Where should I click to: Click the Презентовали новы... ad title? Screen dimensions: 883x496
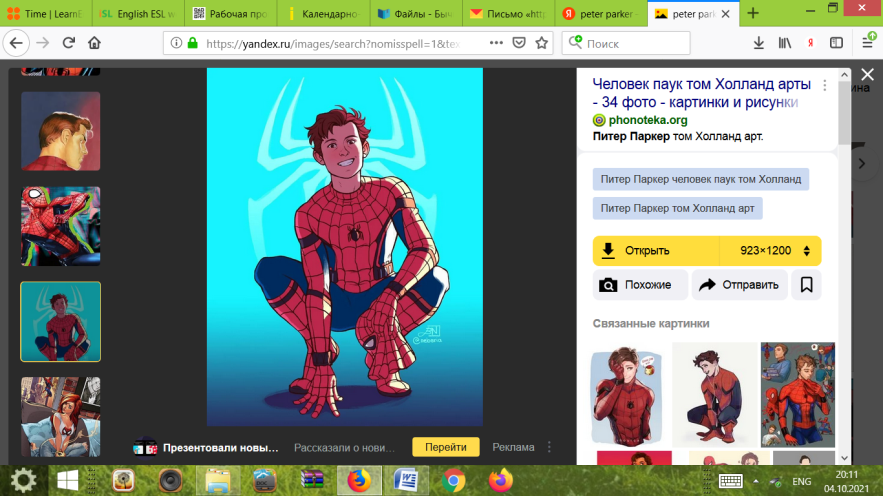(221, 448)
